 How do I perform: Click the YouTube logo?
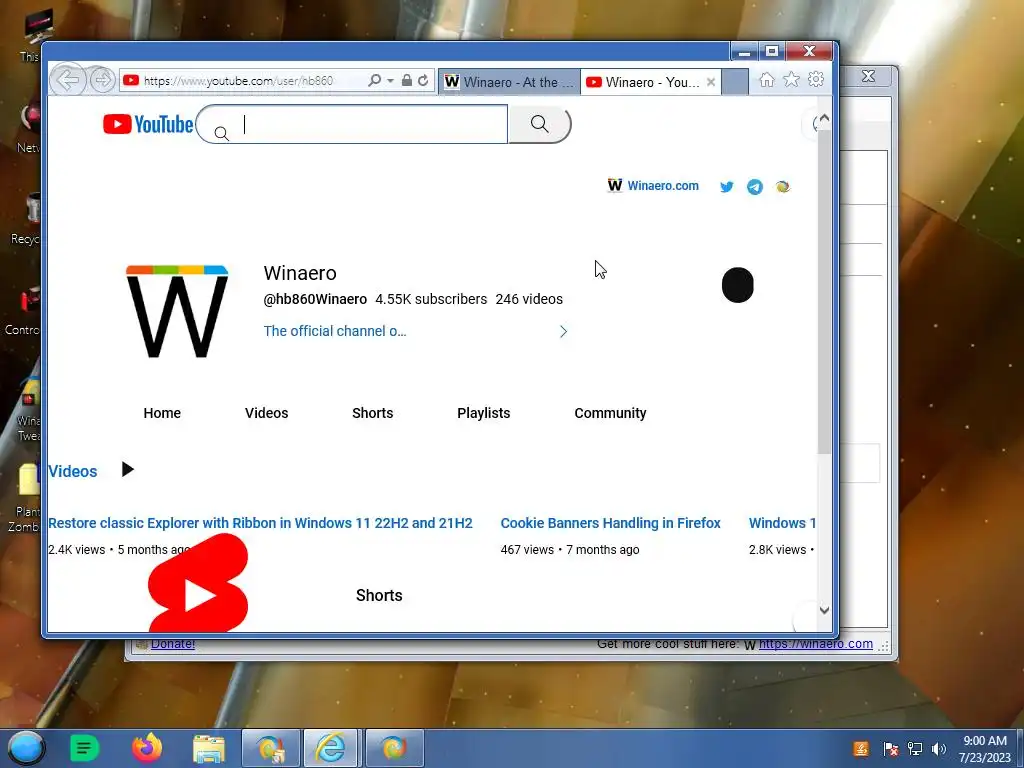coord(148,124)
